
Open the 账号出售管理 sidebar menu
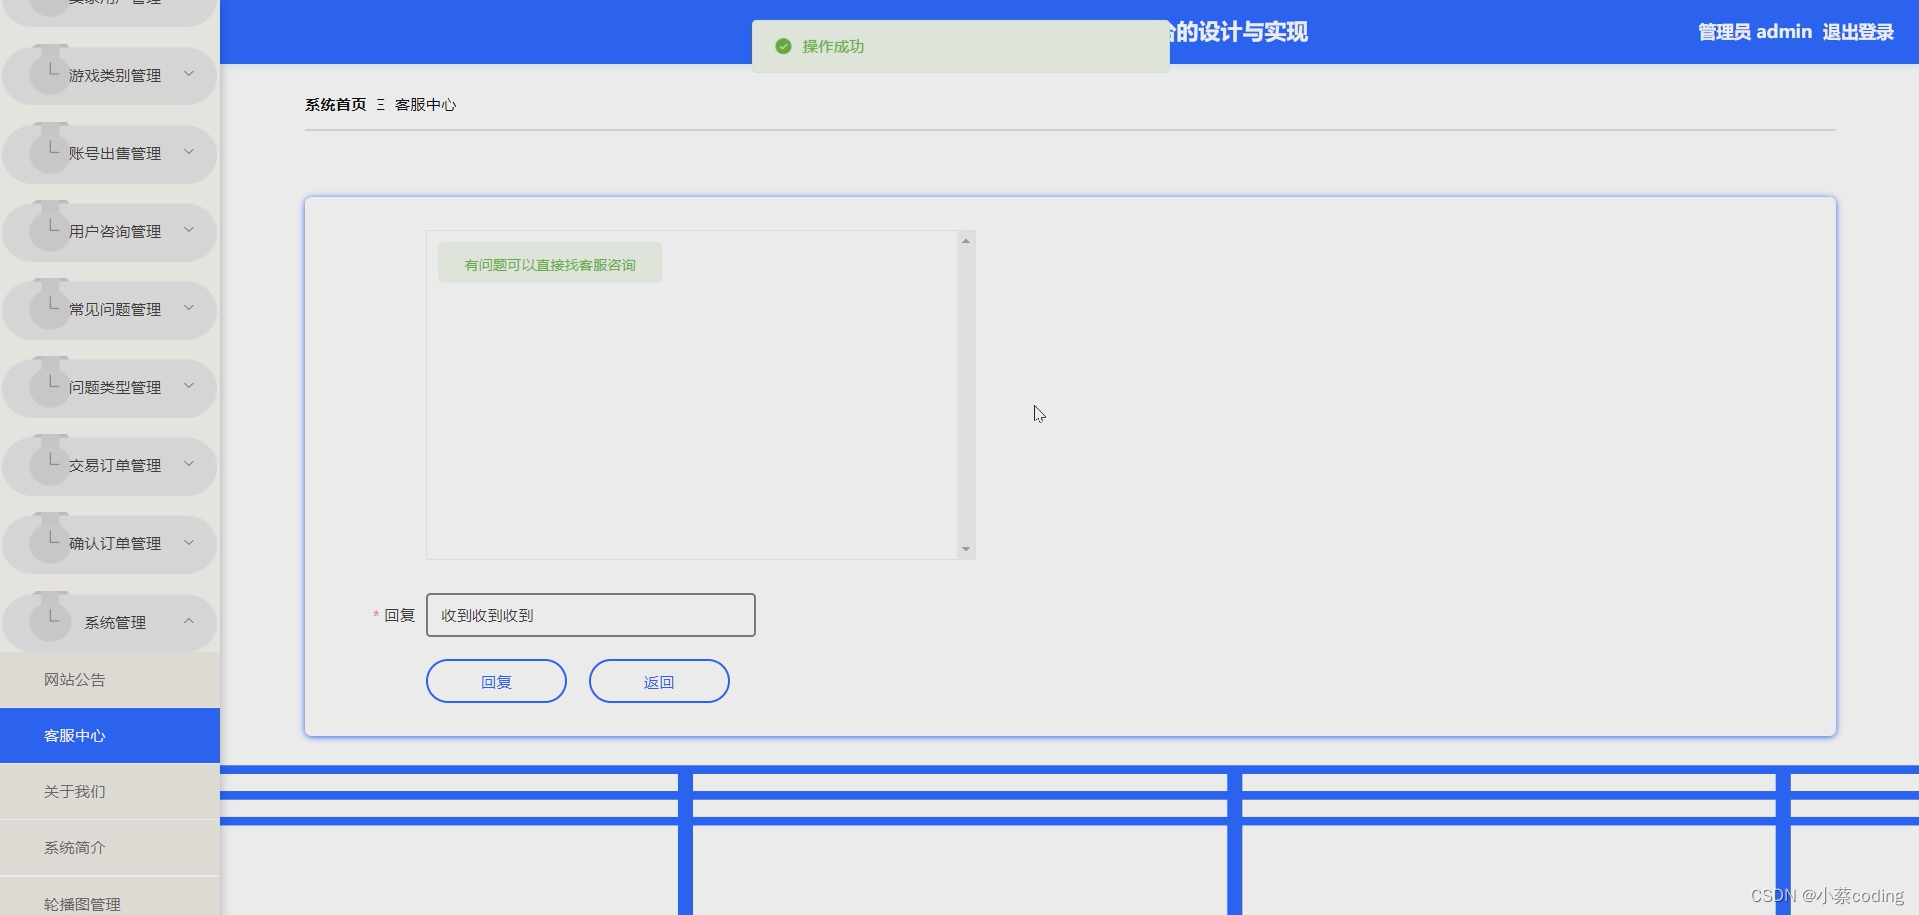[x=110, y=153]
